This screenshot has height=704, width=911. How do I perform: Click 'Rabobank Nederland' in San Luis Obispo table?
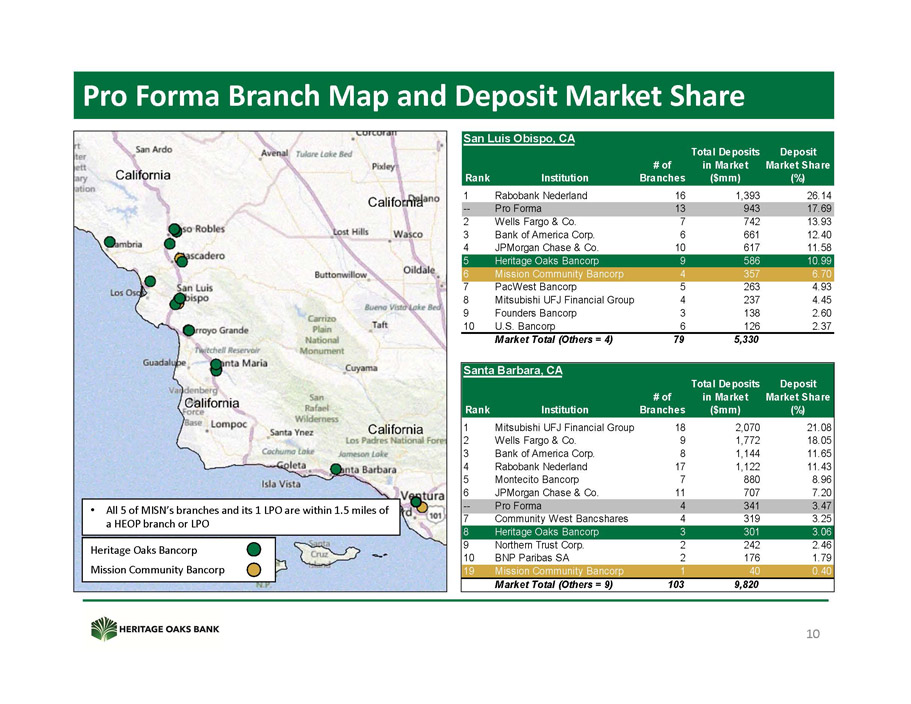tap(541, 196)
